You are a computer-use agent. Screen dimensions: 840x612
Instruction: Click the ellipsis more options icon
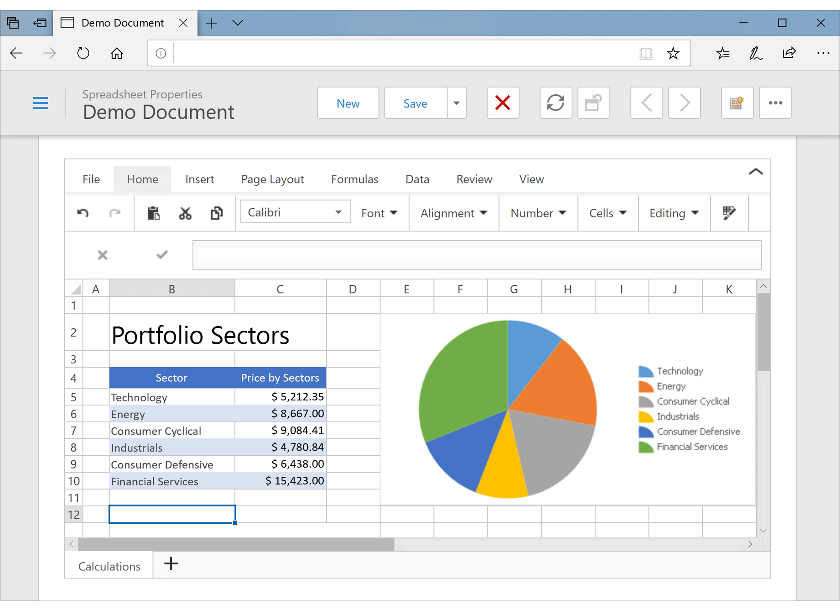775,102
